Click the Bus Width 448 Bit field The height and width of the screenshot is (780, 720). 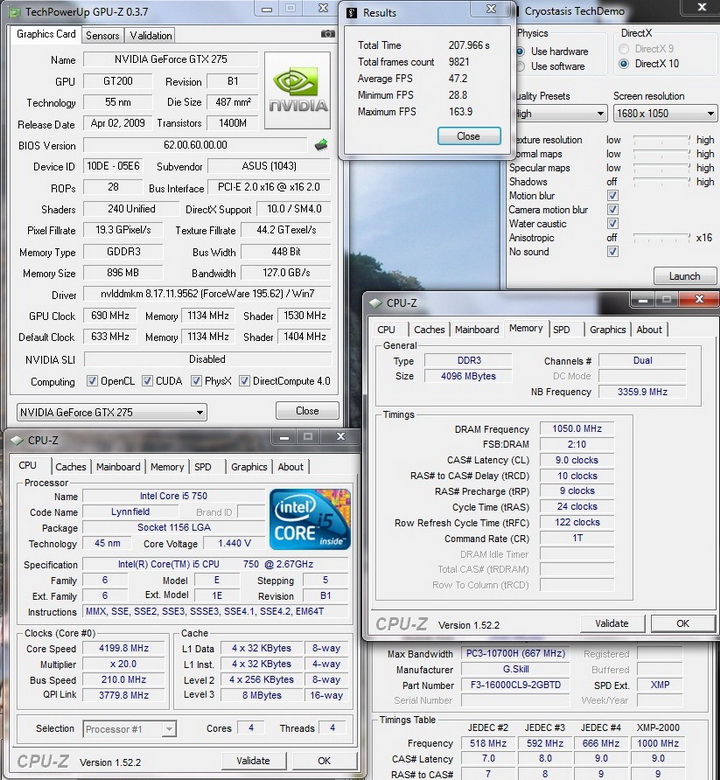click(286, 252)
